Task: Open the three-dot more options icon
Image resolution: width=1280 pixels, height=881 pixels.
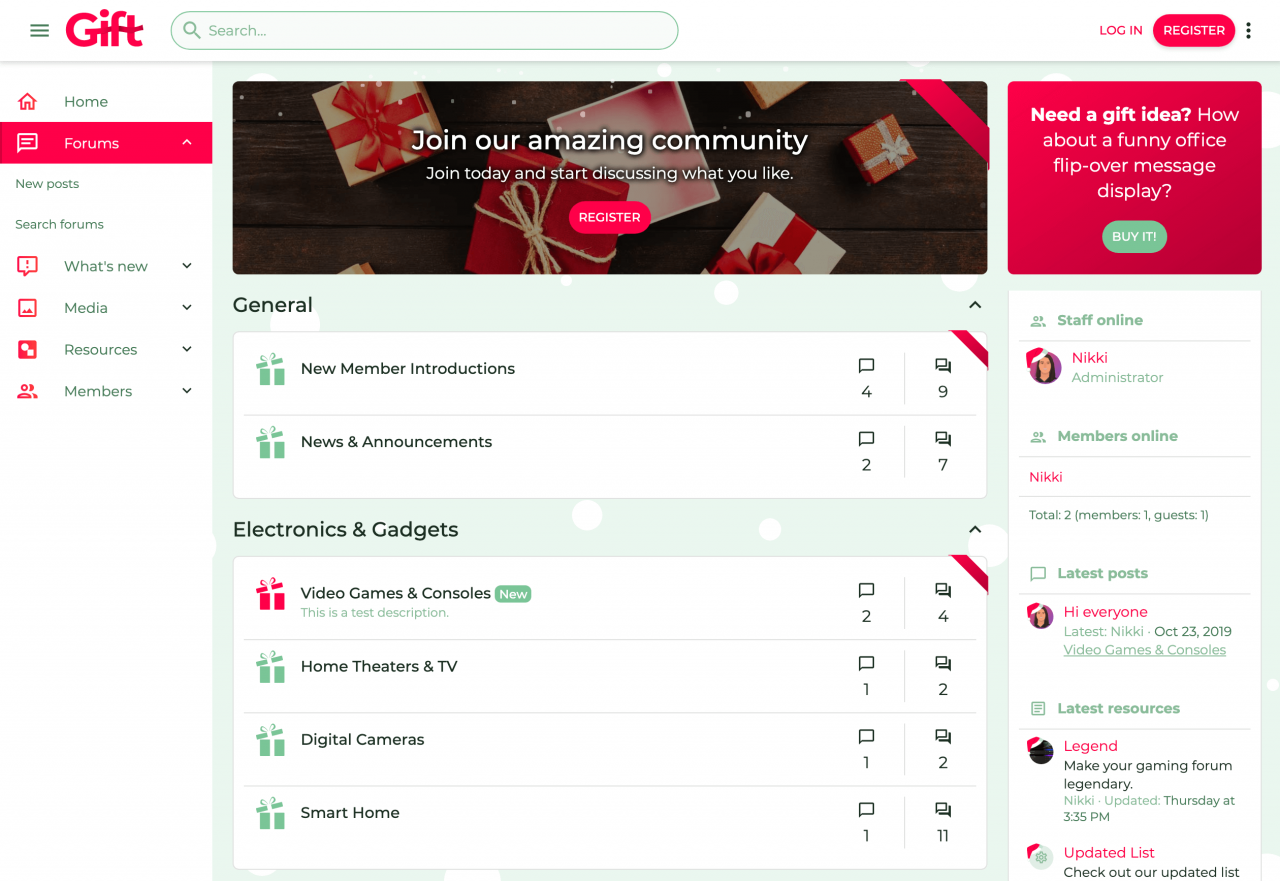Action: pyautogui.click(x=1248, y=30)
